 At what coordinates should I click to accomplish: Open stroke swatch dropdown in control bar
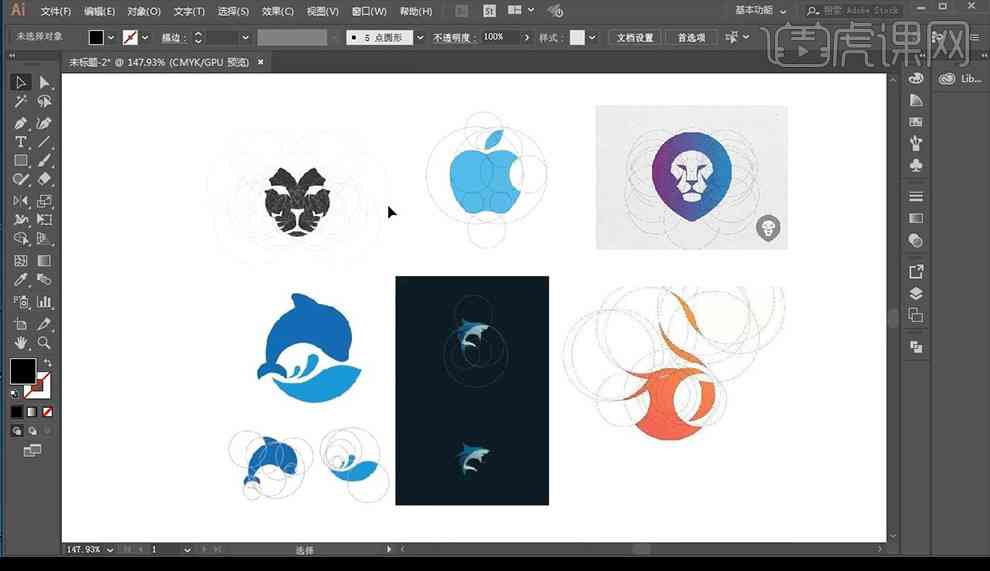coord(145,38)
